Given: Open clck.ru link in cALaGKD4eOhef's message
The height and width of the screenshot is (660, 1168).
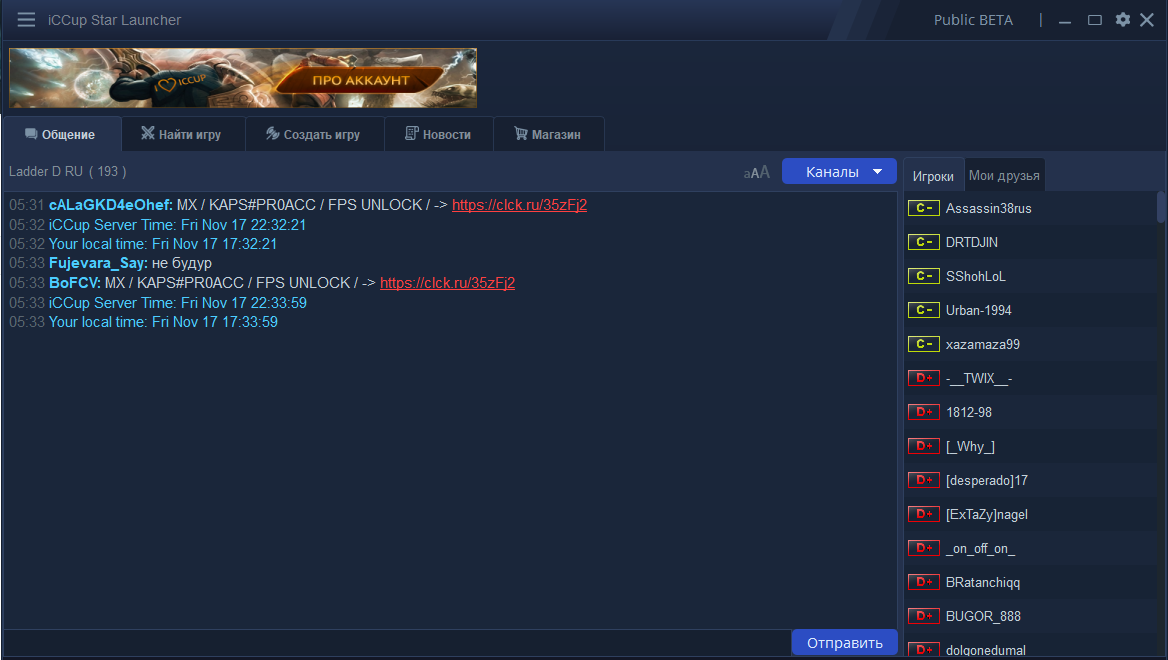Looking at the screenshot, I should click(519, 205).
